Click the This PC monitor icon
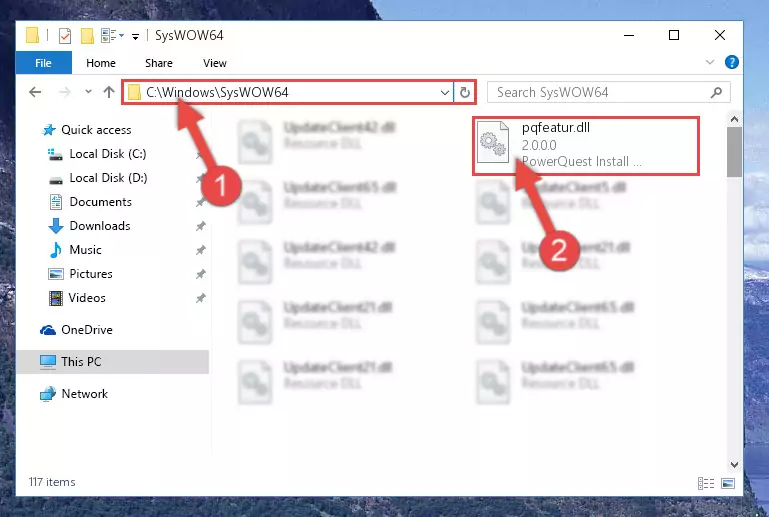Screen dimensions: 769x517 (48, 362)
